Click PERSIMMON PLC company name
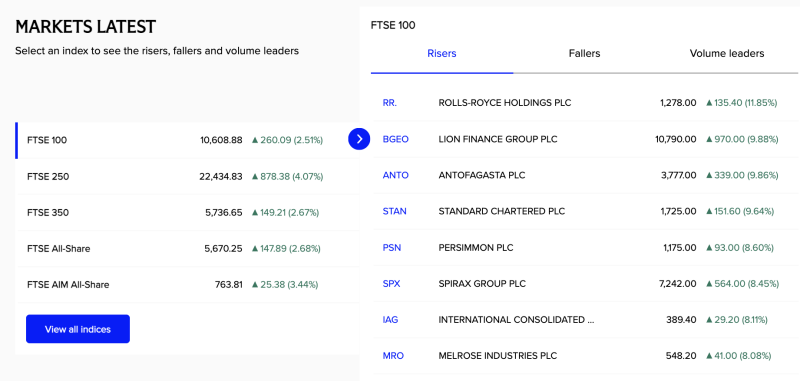Image resolution: width=800 pixels, height=381 pixels. (476, 248)
